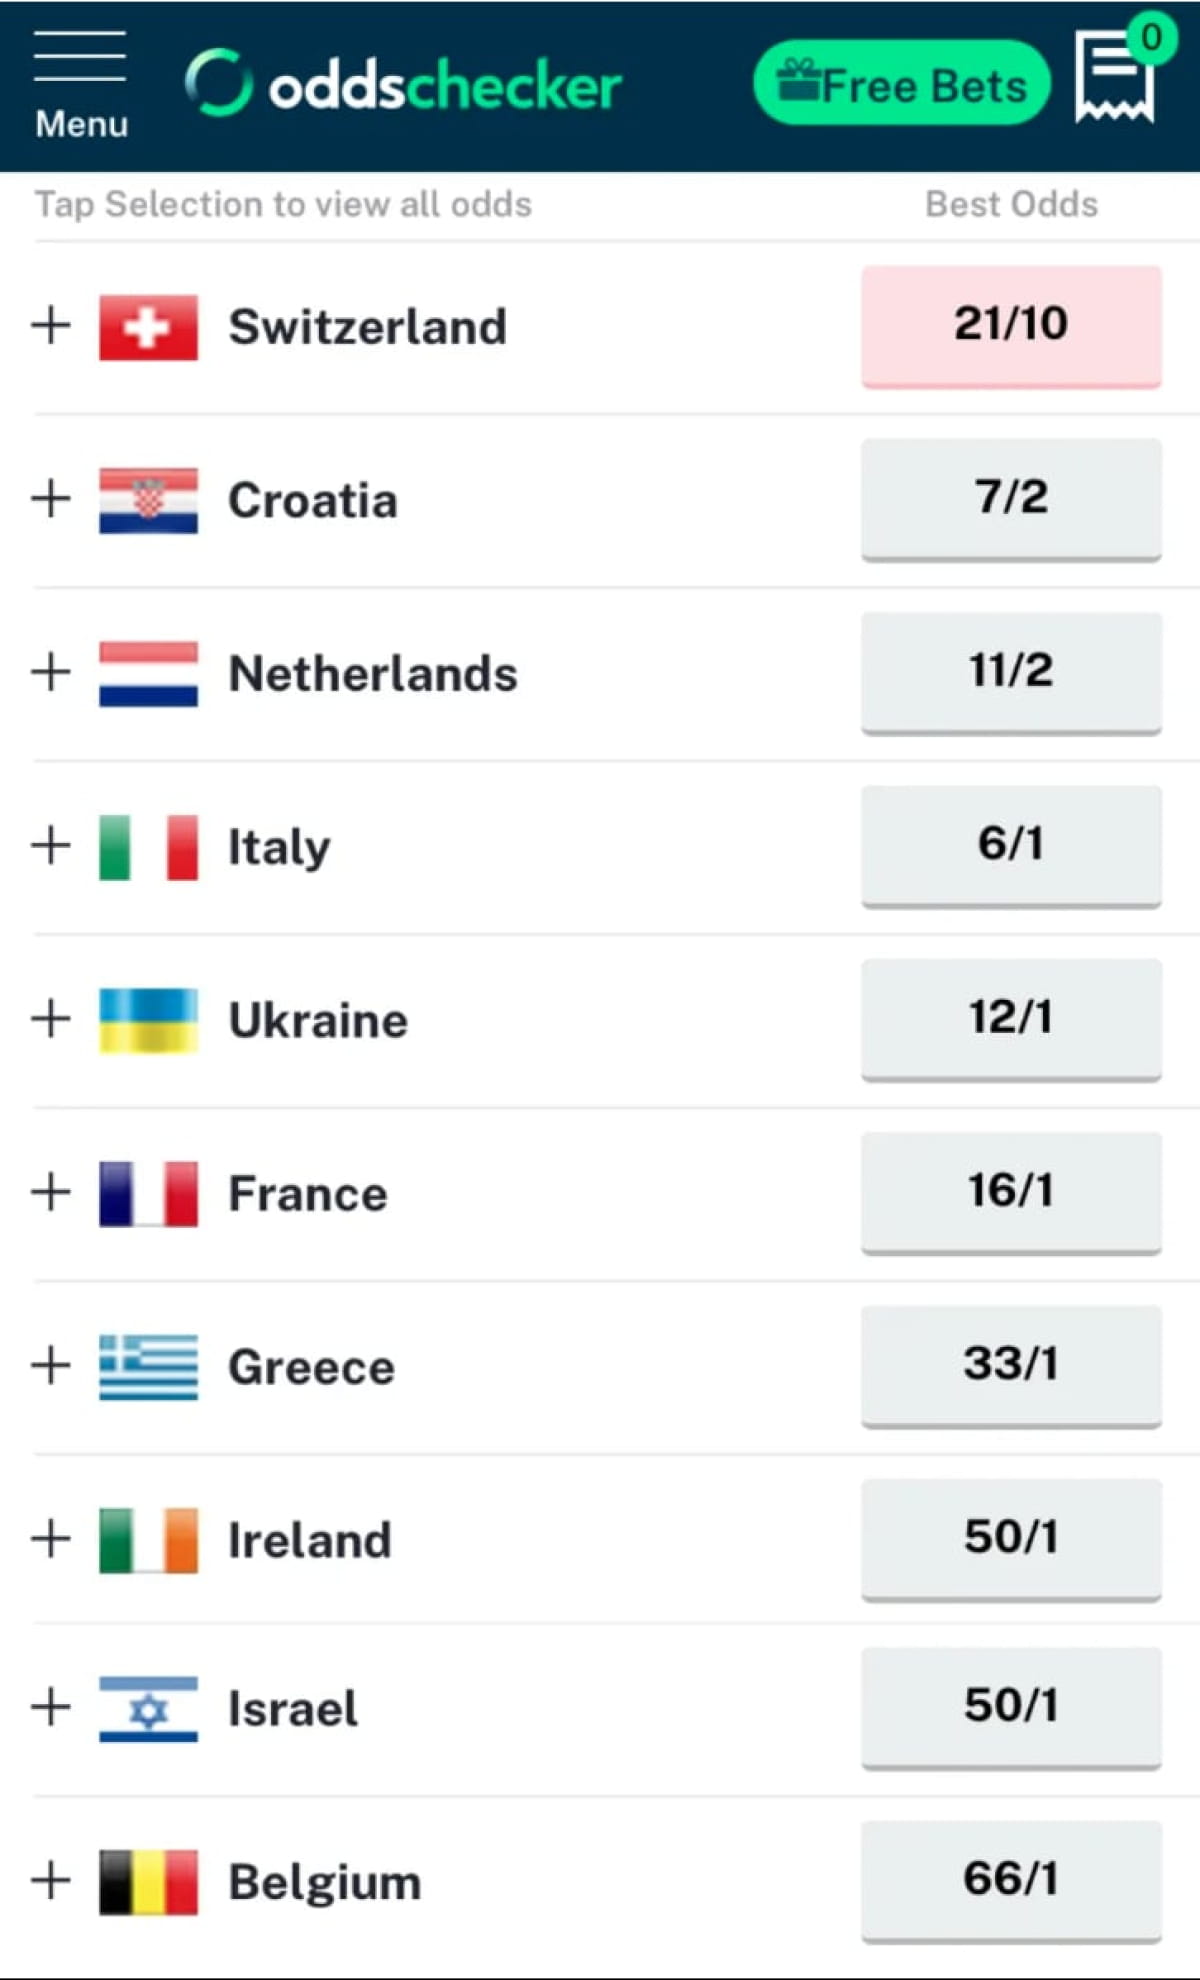Open the Italy selection name
1200x1980 pixels.
279,848
